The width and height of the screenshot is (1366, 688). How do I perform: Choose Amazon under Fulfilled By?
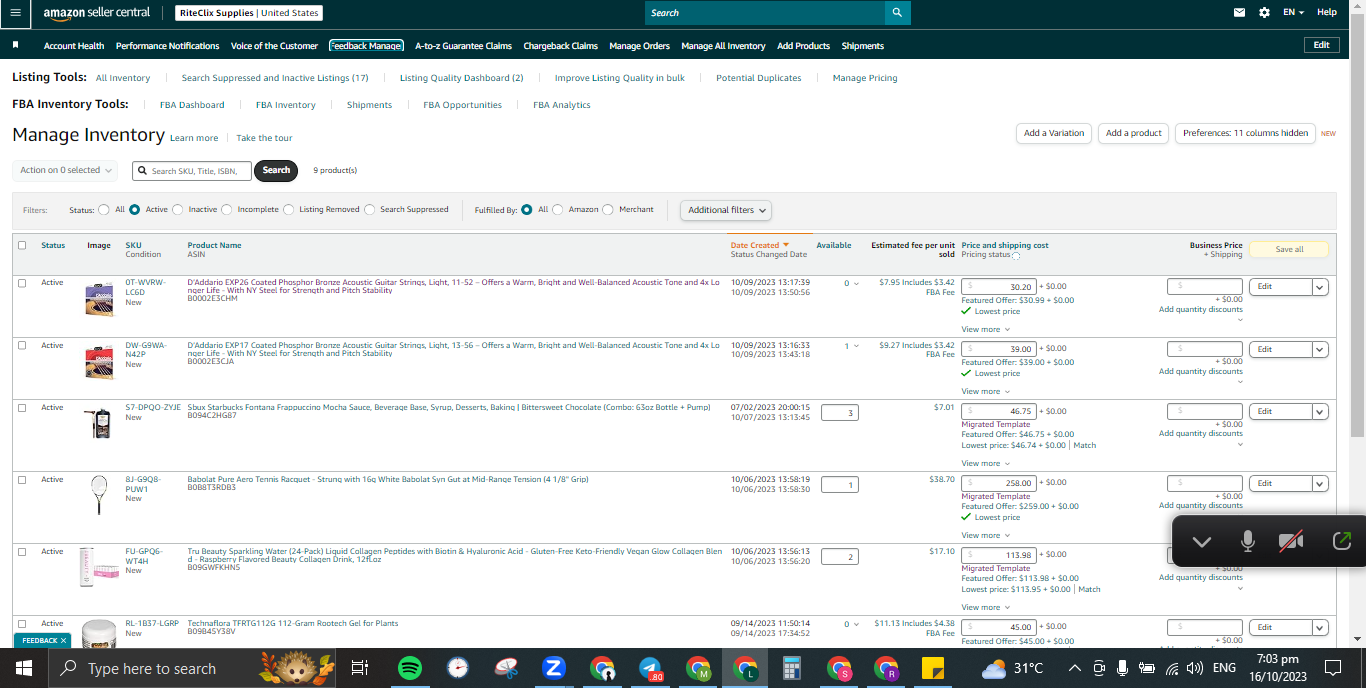(558, 210)
